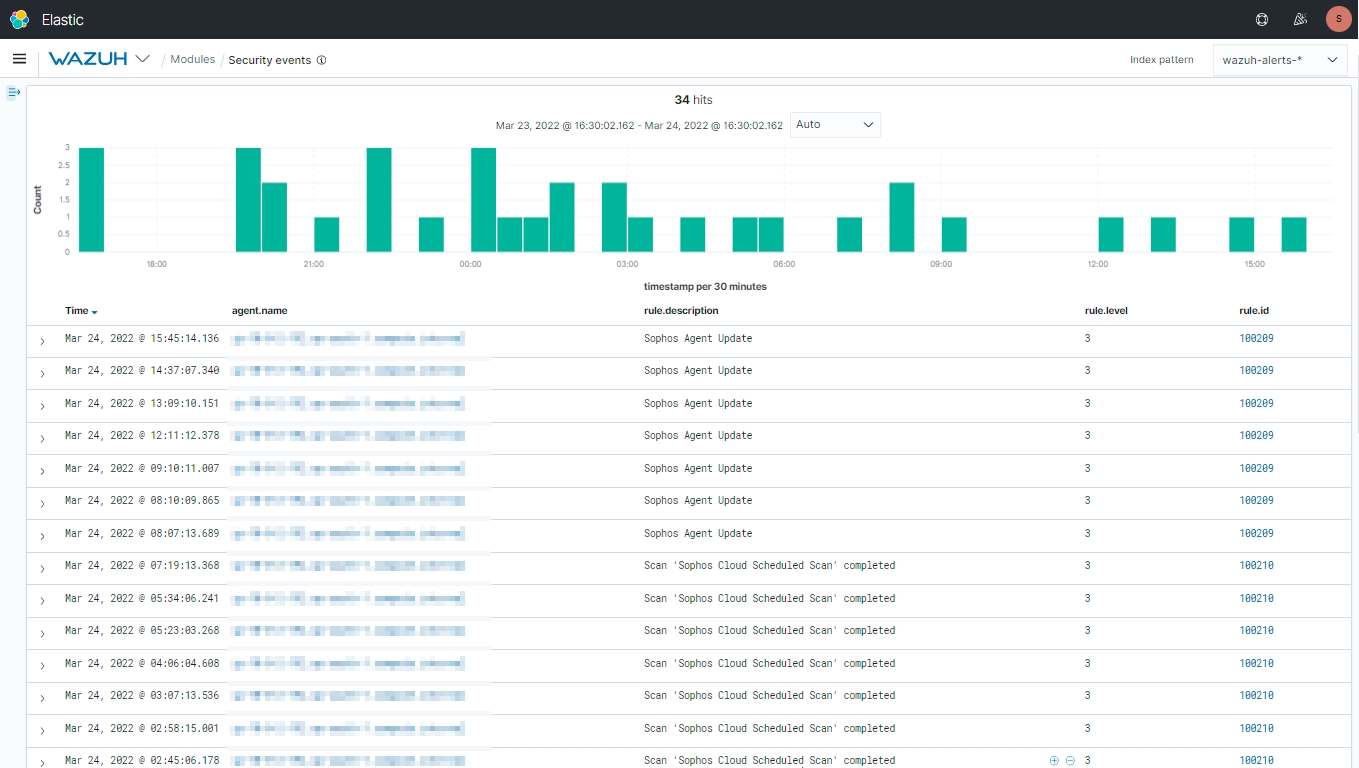
Task: Click the rule.description column header
Action: coord(679,311)
